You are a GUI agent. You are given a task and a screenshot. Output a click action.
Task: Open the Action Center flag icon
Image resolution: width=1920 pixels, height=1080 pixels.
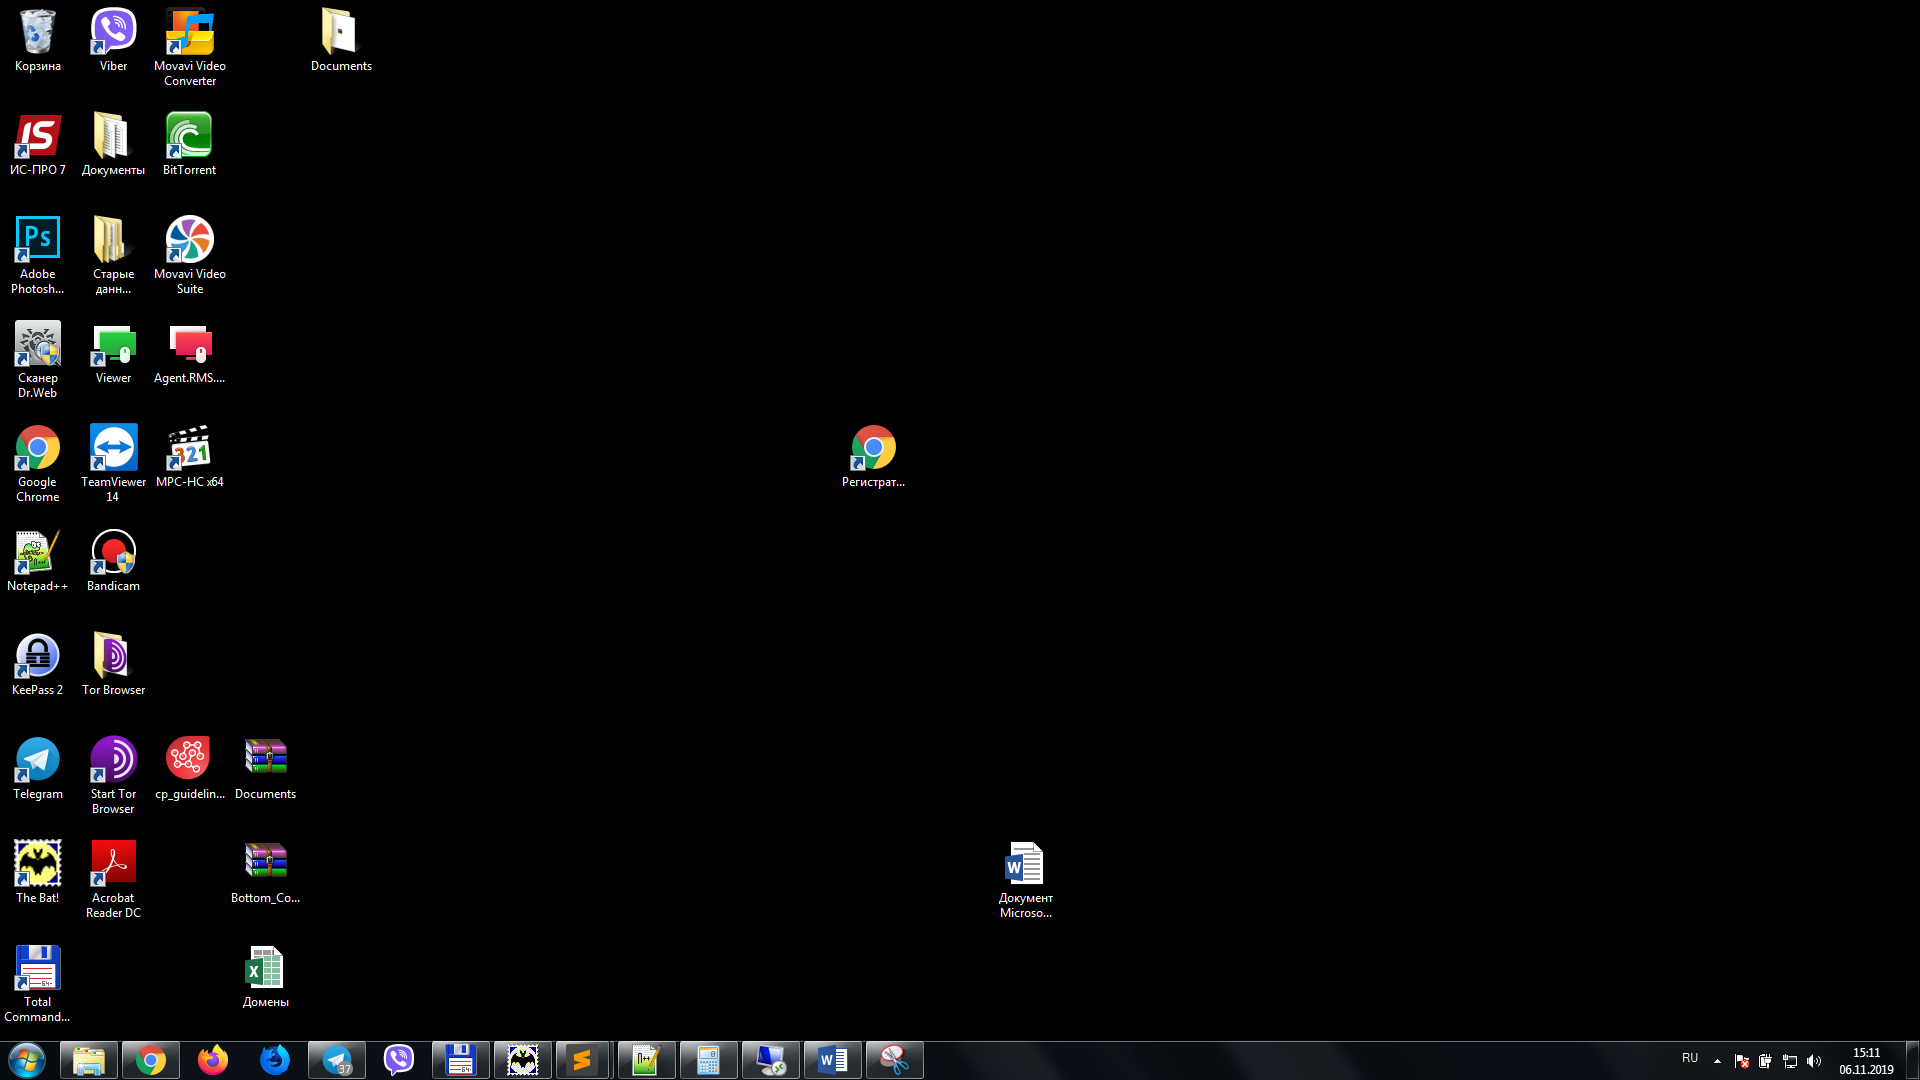(1741, 1061)
